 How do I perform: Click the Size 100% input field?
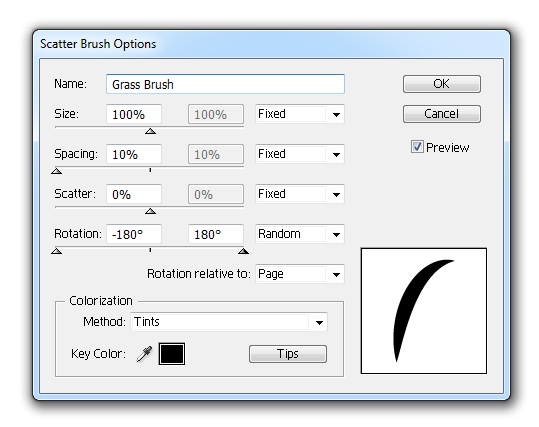(x=134, y=114)
